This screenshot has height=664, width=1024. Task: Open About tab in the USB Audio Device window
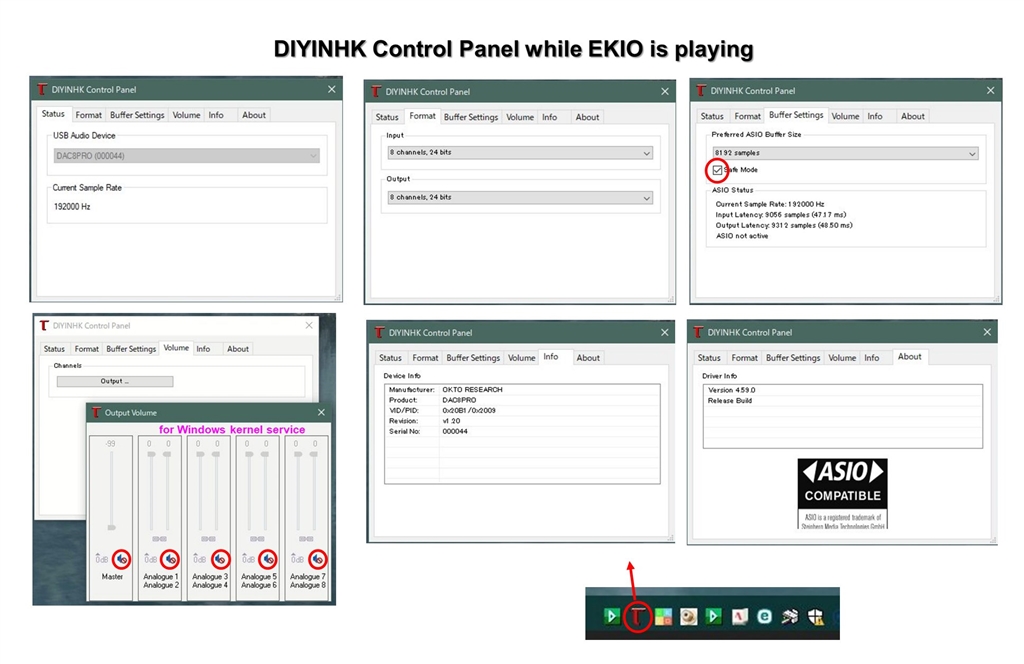(x=253, y=115)
